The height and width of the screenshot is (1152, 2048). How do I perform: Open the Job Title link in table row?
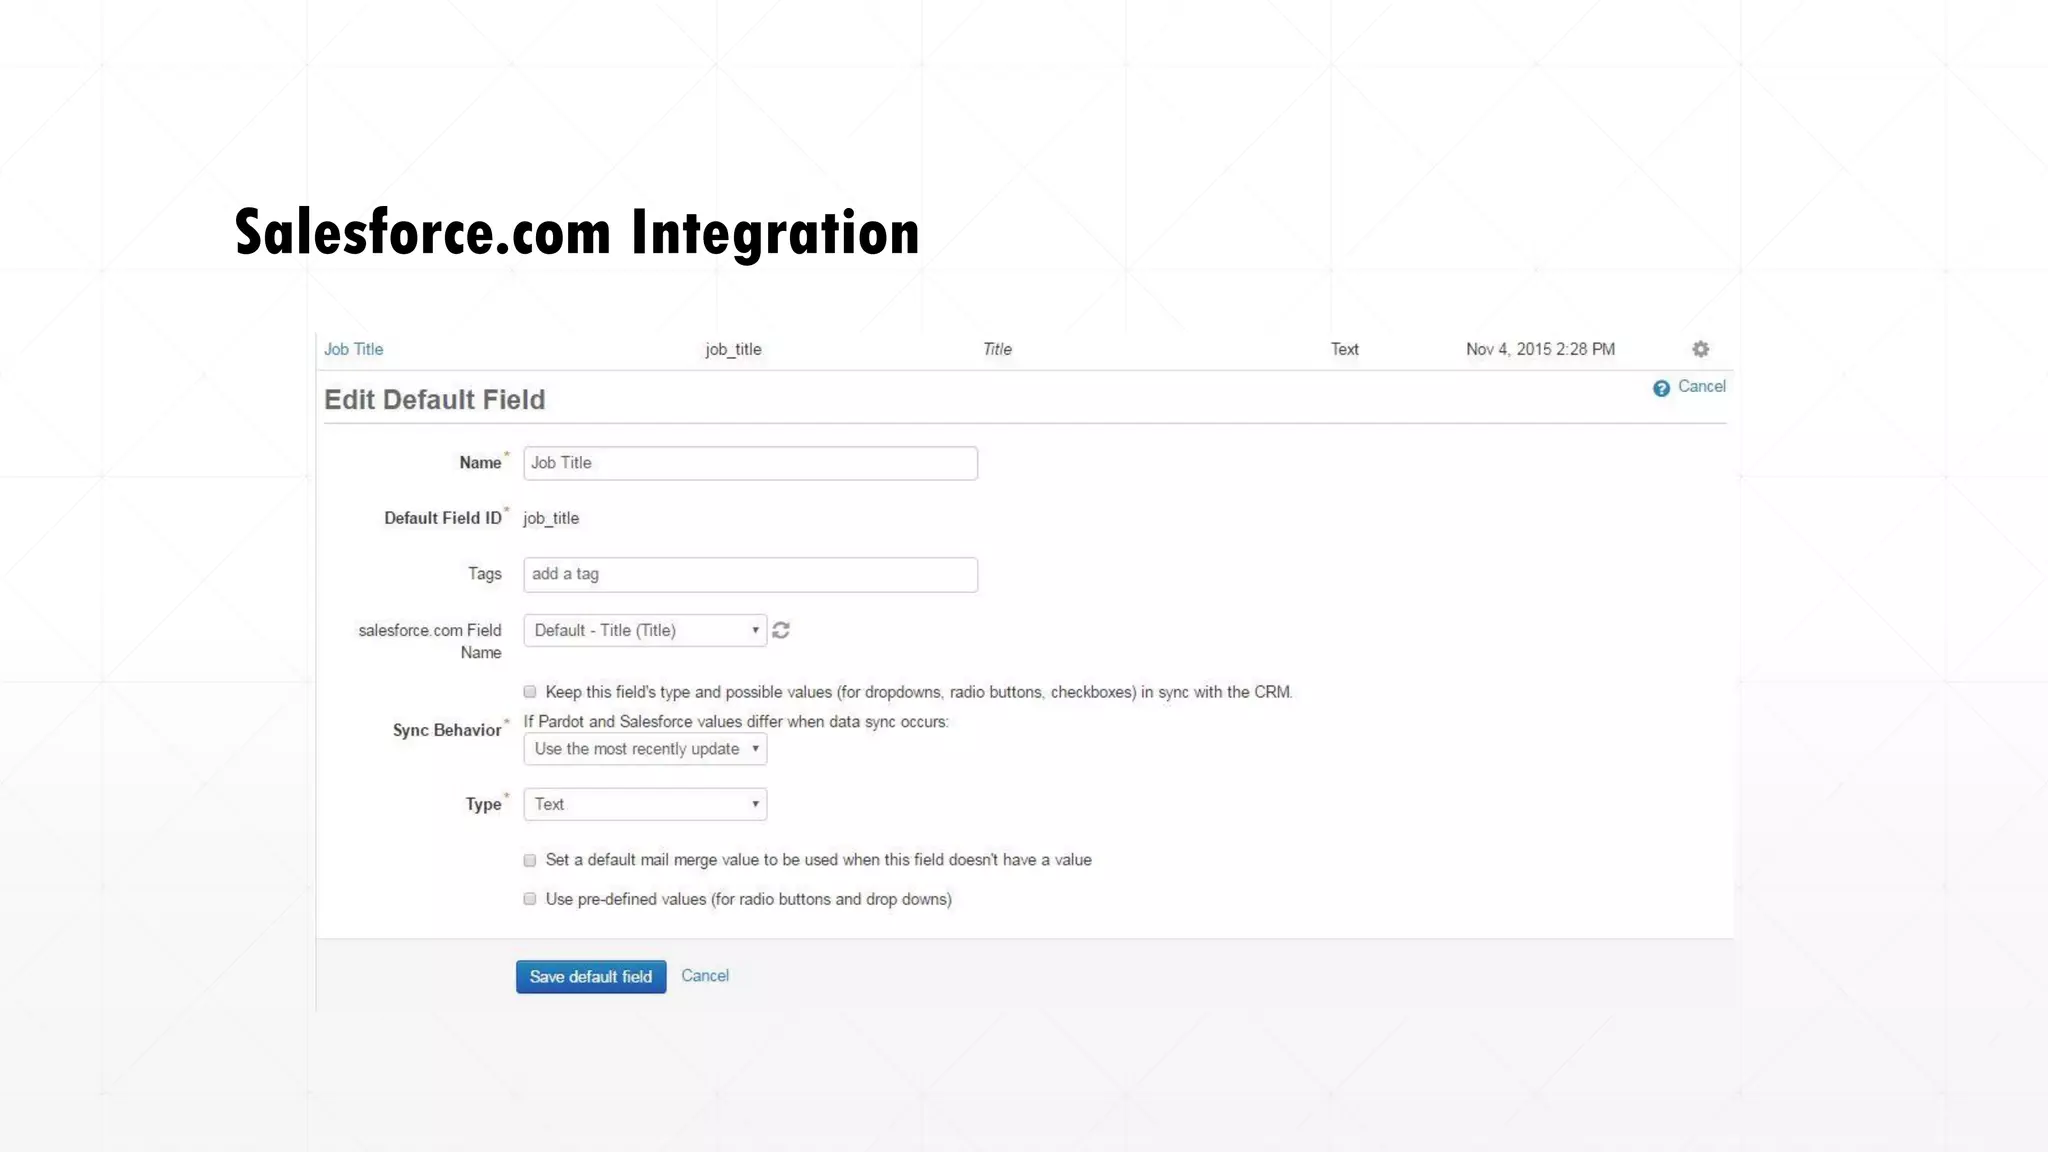click(353, 349)
